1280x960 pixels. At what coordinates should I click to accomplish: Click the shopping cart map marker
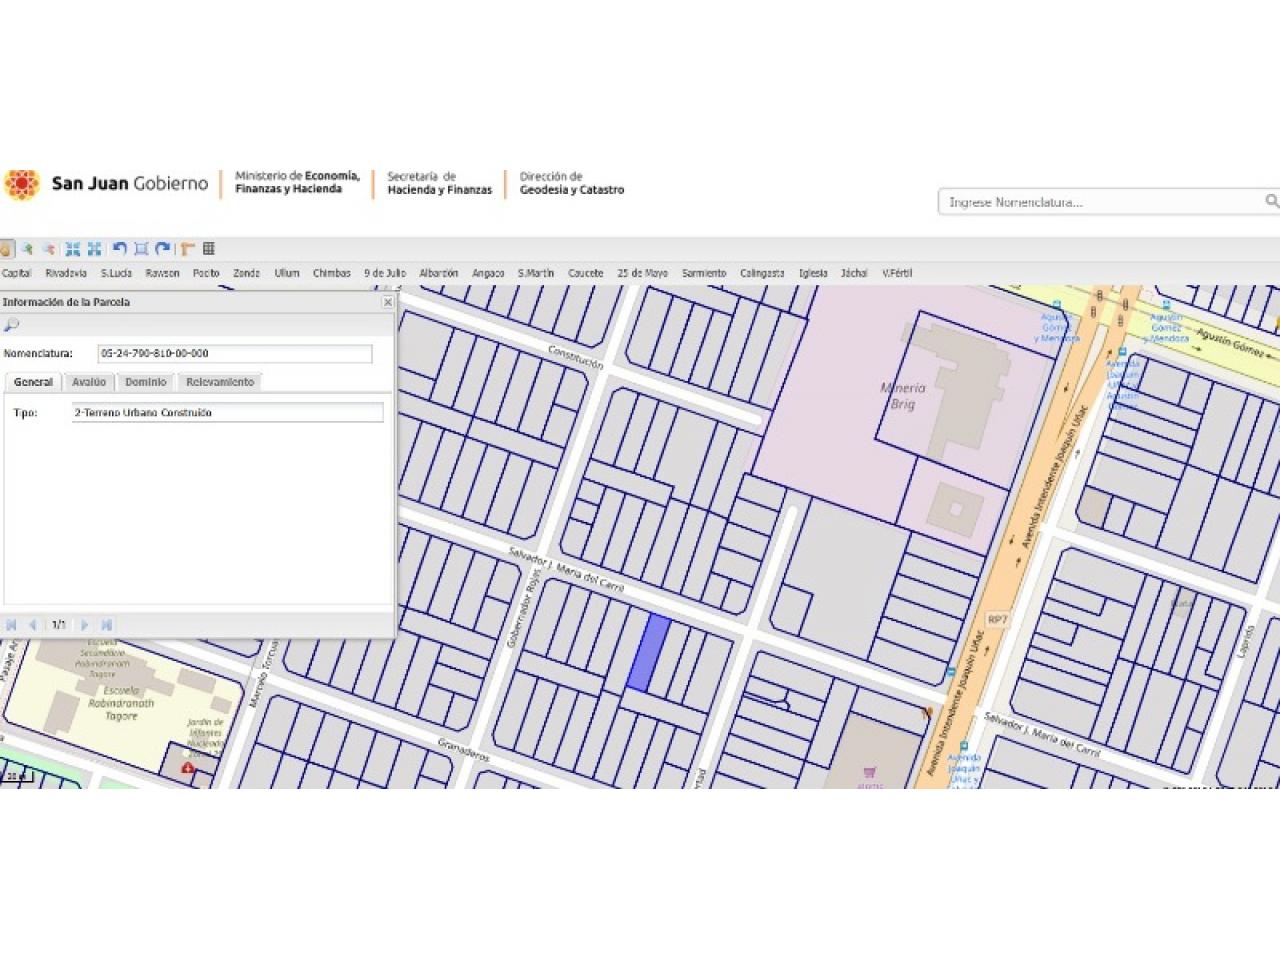[x=869, y=772]
